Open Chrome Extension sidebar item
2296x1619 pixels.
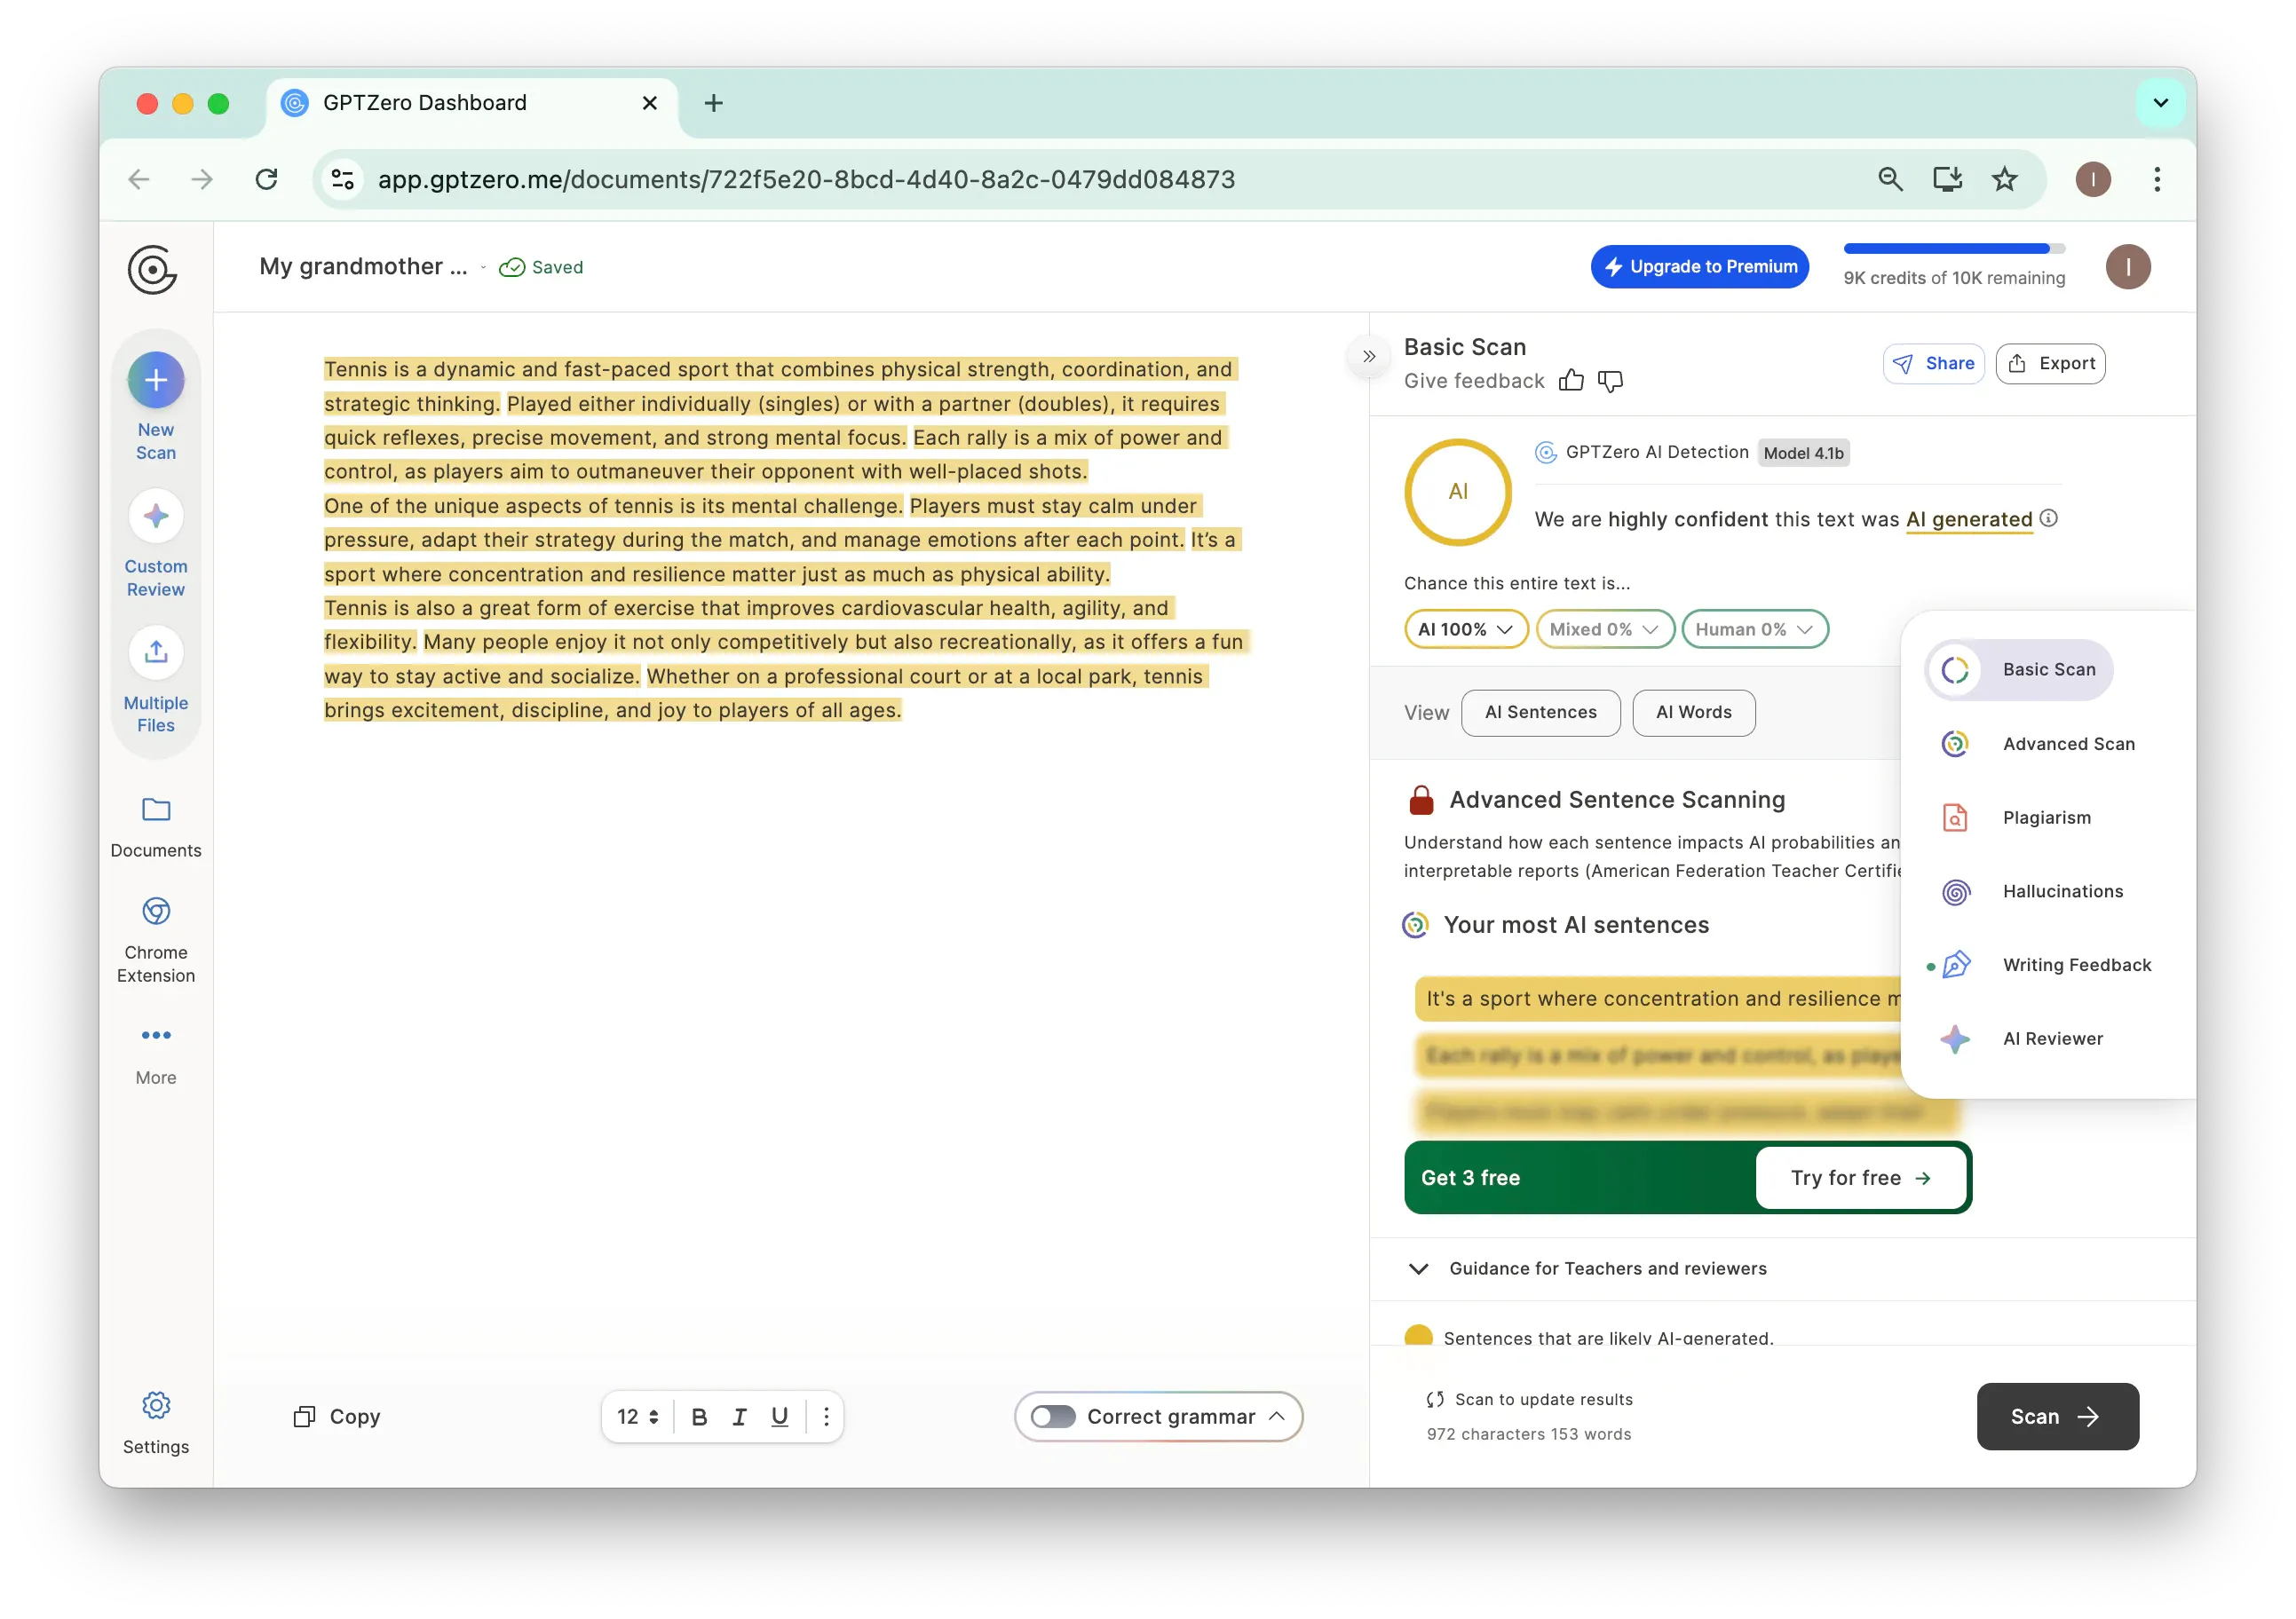coord(156,912)
